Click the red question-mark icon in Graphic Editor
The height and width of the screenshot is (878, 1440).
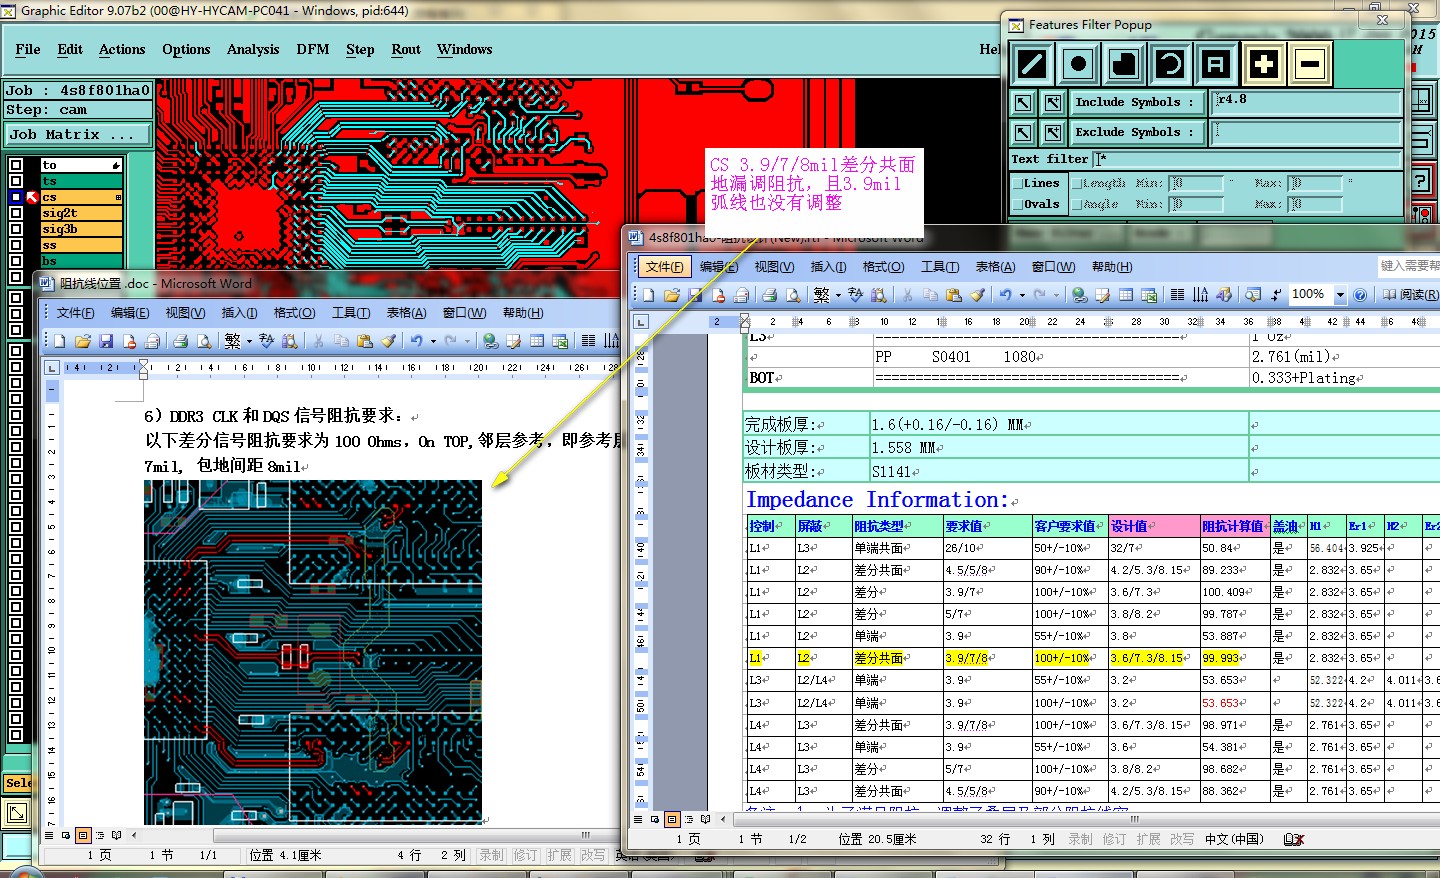click(x=1420, y=180)
